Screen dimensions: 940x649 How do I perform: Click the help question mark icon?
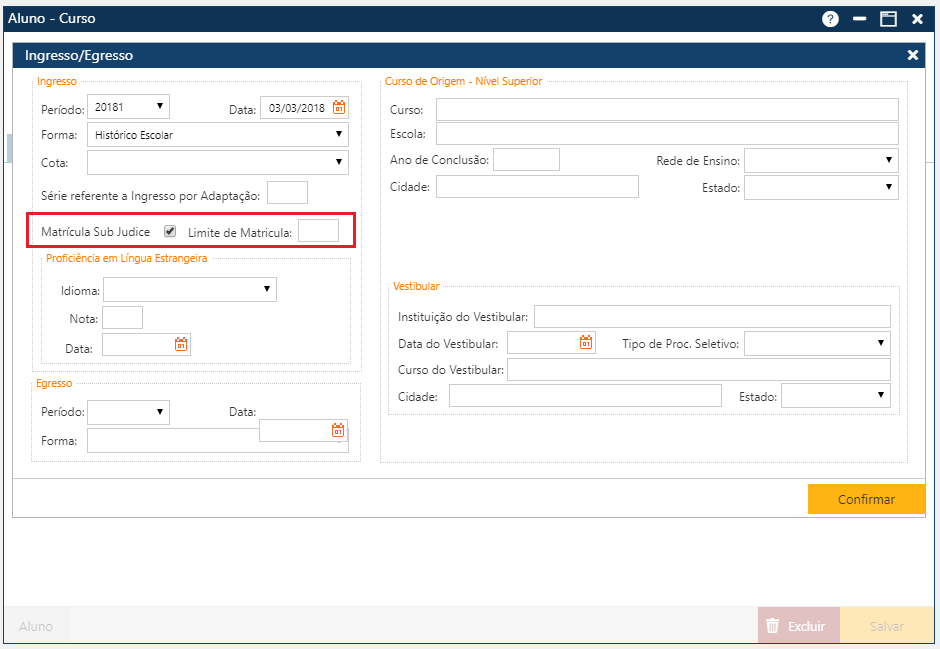(x=830, y=19)
